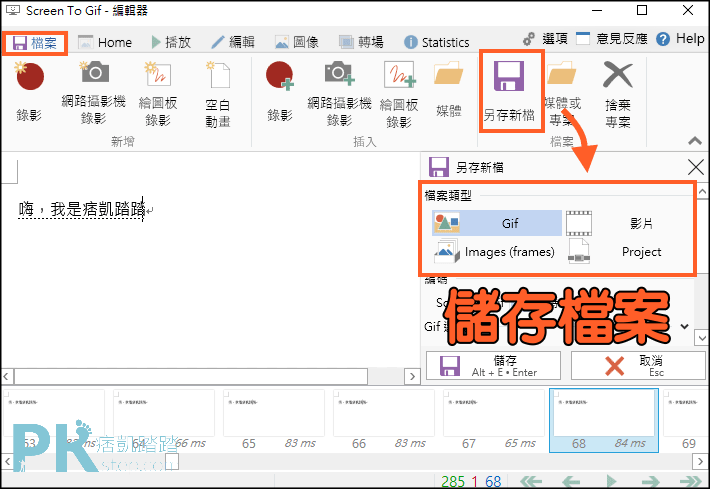Click panel scrollbar down arrow
The width and height of the screenshot is (710, 489).
click(702, 338)
